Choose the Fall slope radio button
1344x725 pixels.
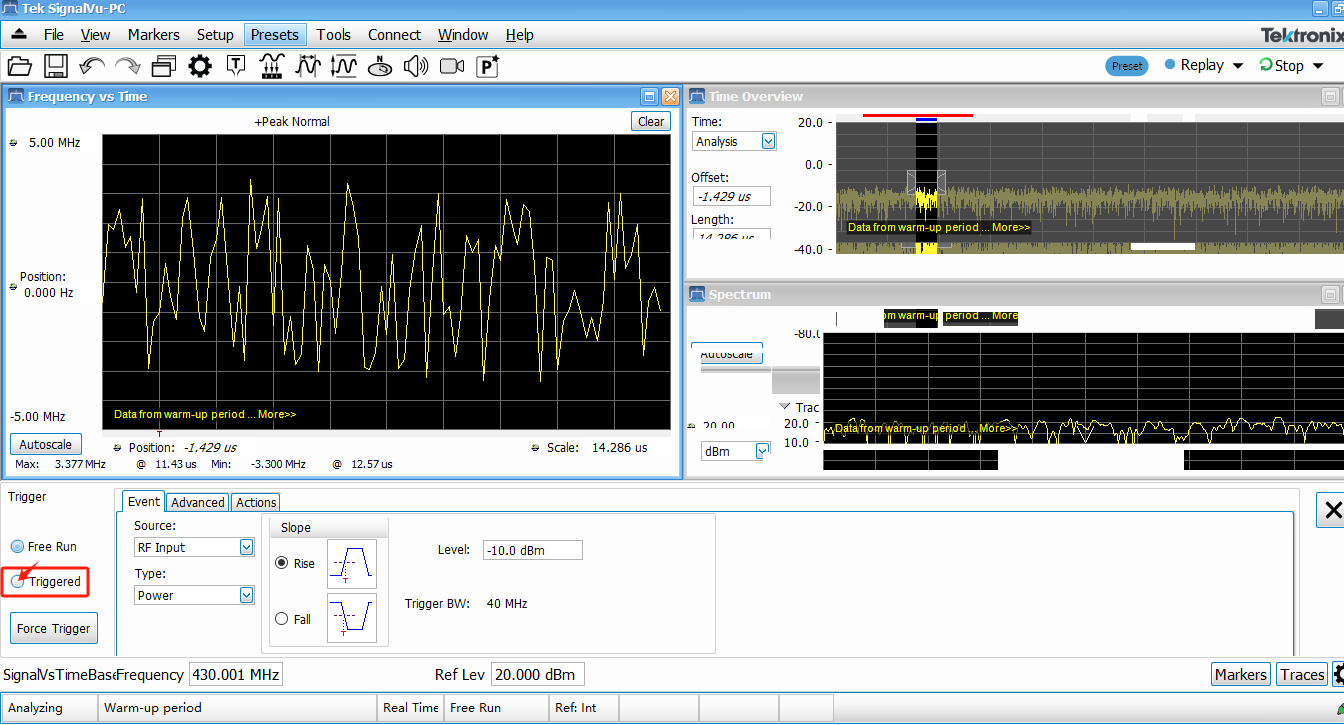pos(282,620)
